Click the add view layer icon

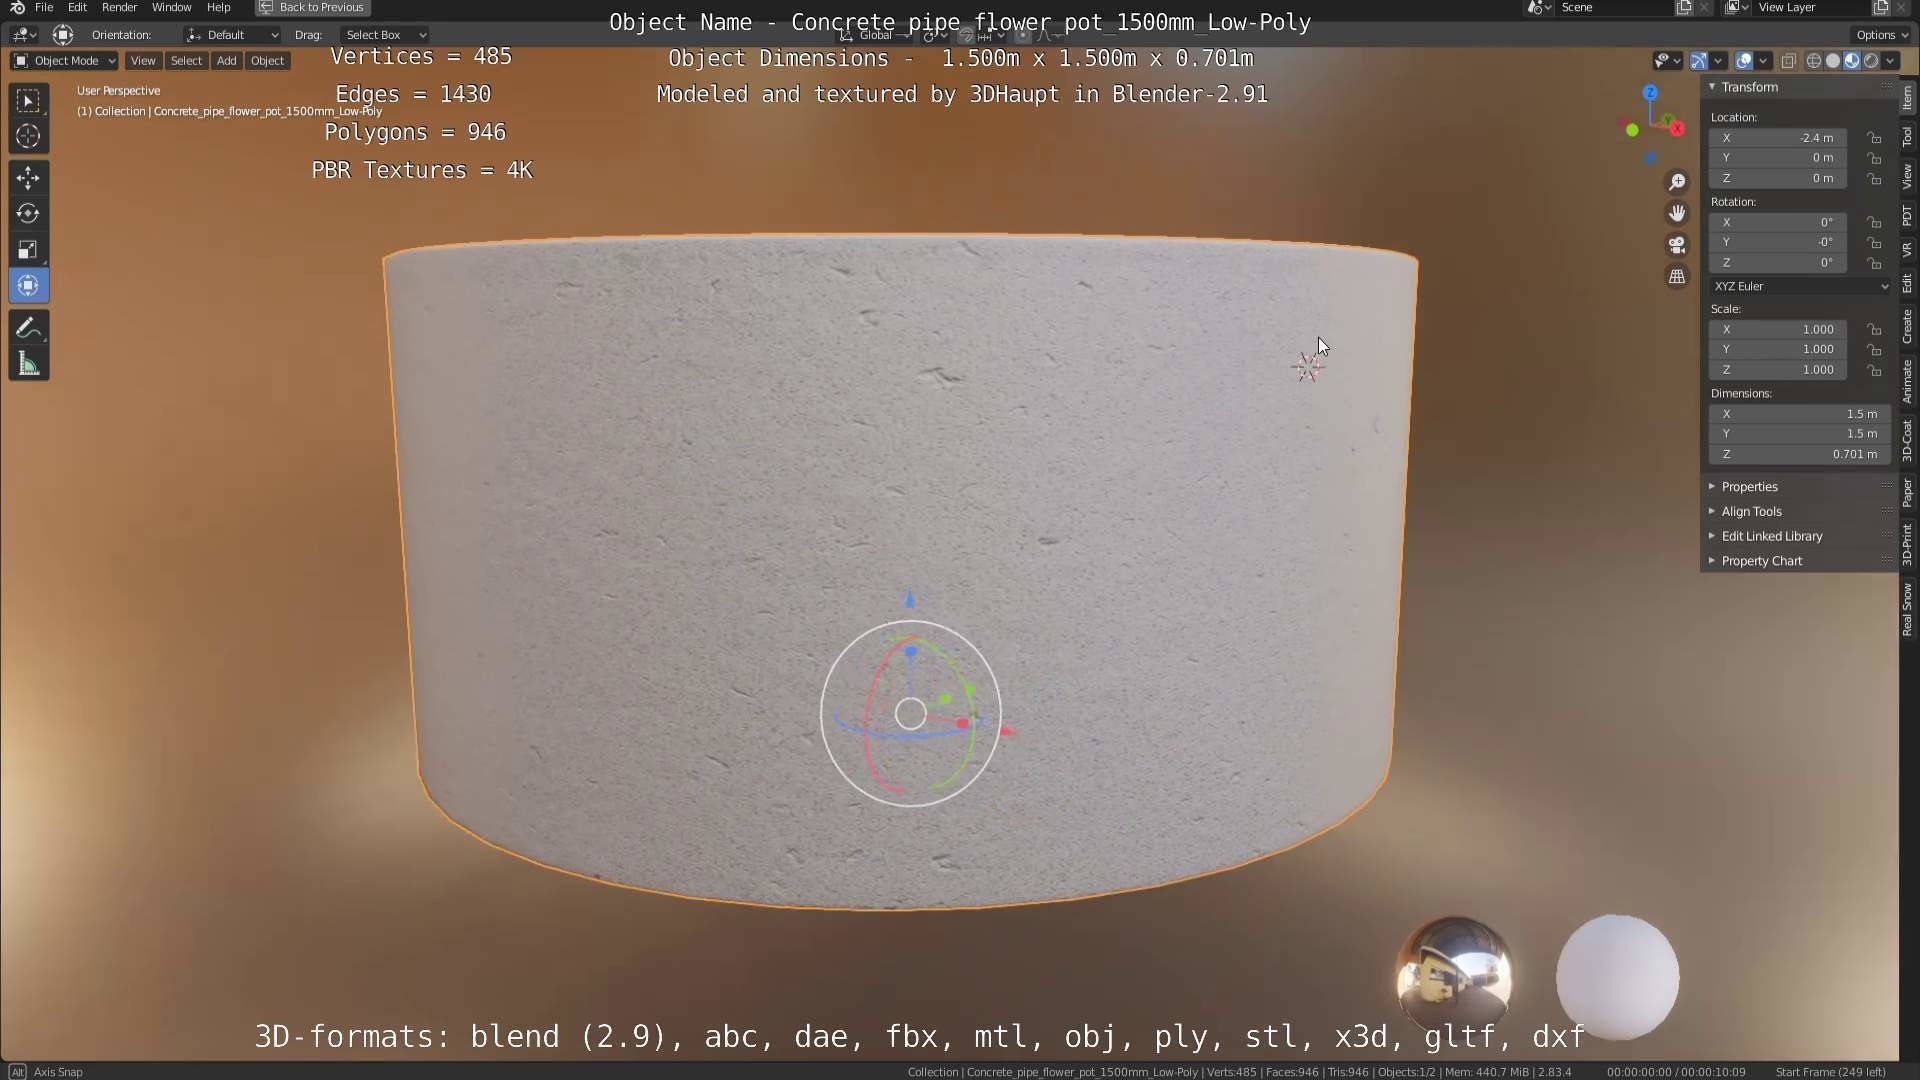[1880, 8]
